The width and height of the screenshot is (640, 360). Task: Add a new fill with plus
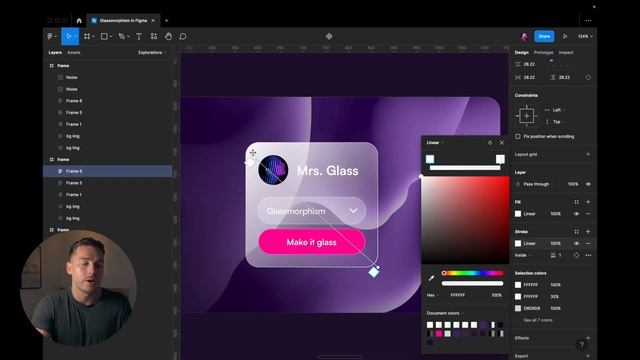[588, 202]
